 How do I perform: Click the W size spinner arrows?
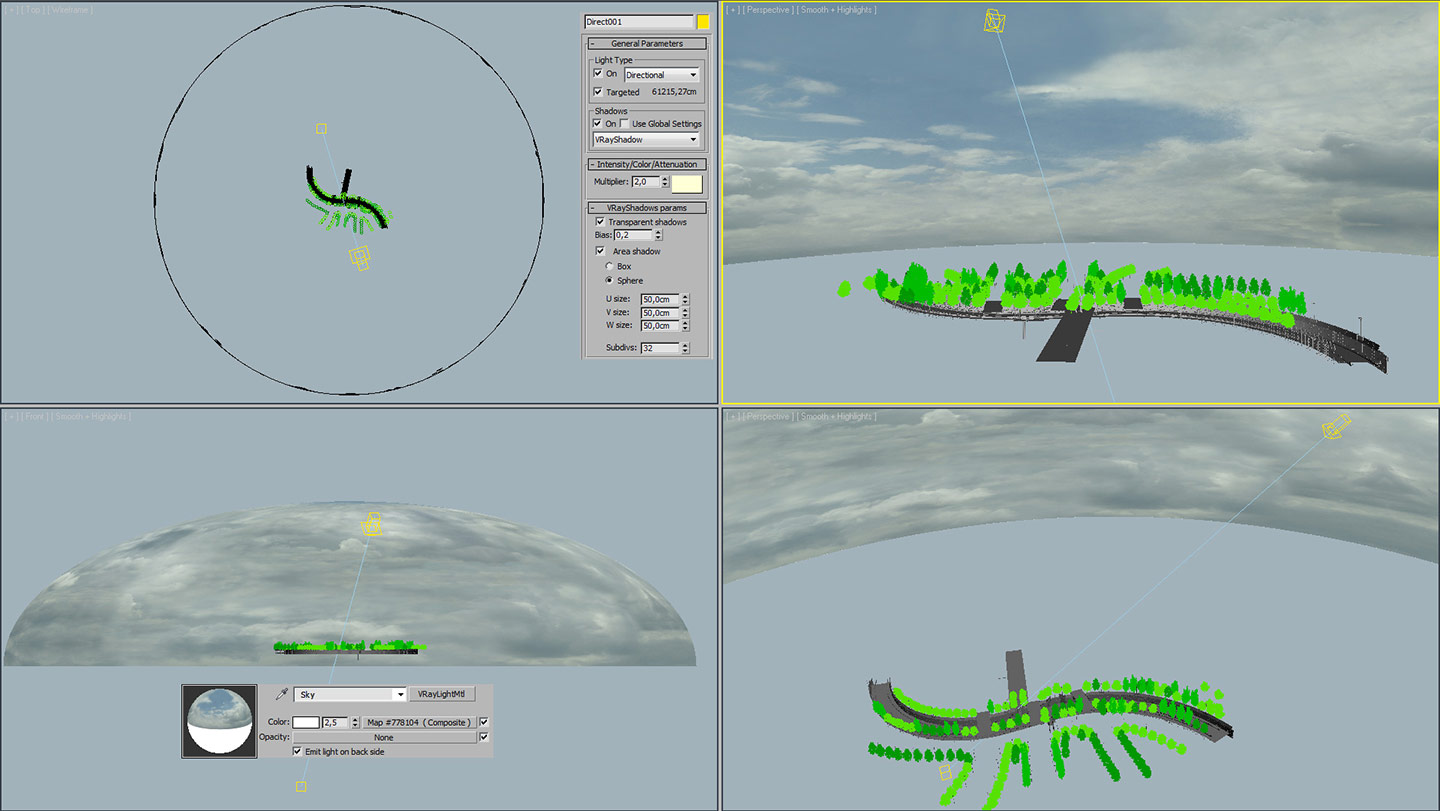685,326
